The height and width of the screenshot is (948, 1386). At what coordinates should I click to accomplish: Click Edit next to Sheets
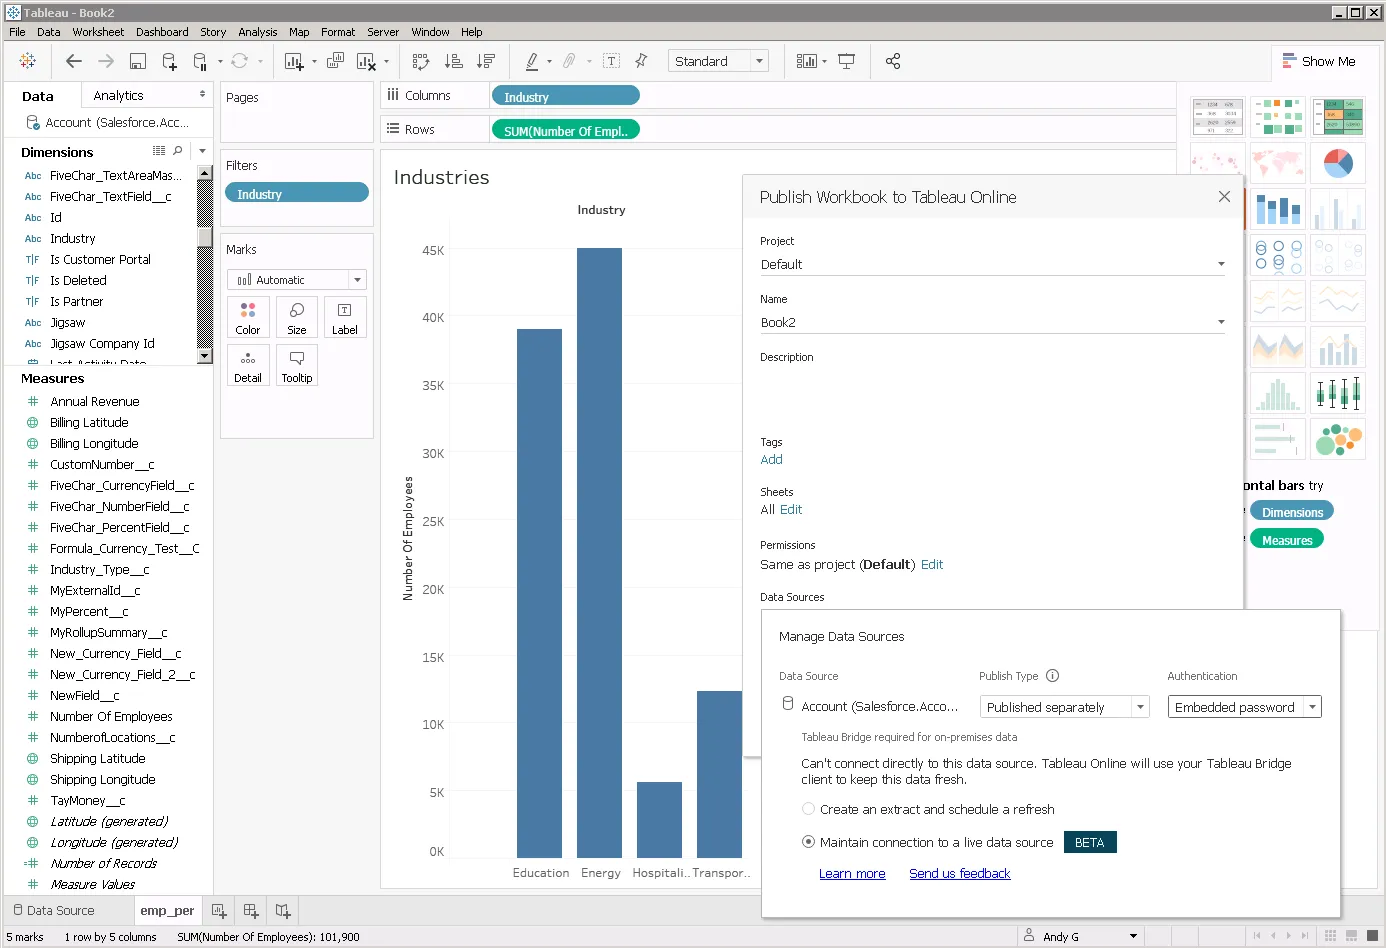coord(791,509)
